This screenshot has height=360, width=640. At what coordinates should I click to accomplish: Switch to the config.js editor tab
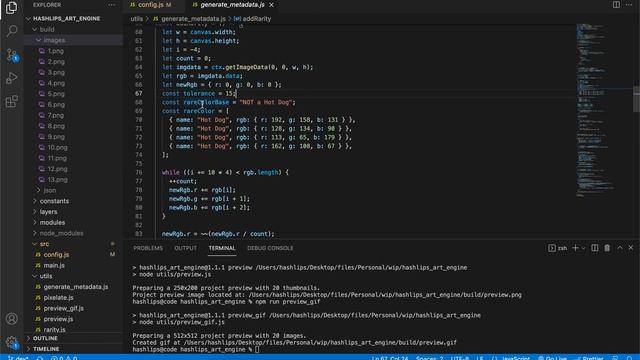pos(155,5)
